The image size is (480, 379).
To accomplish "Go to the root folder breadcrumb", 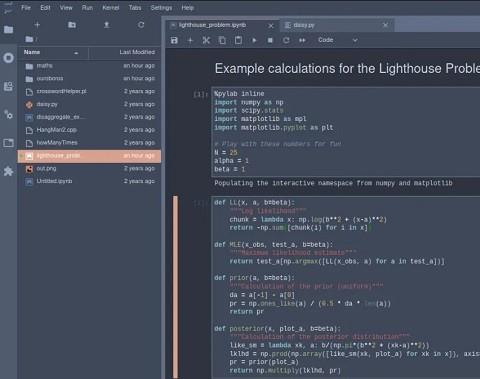I will (29, 39).
